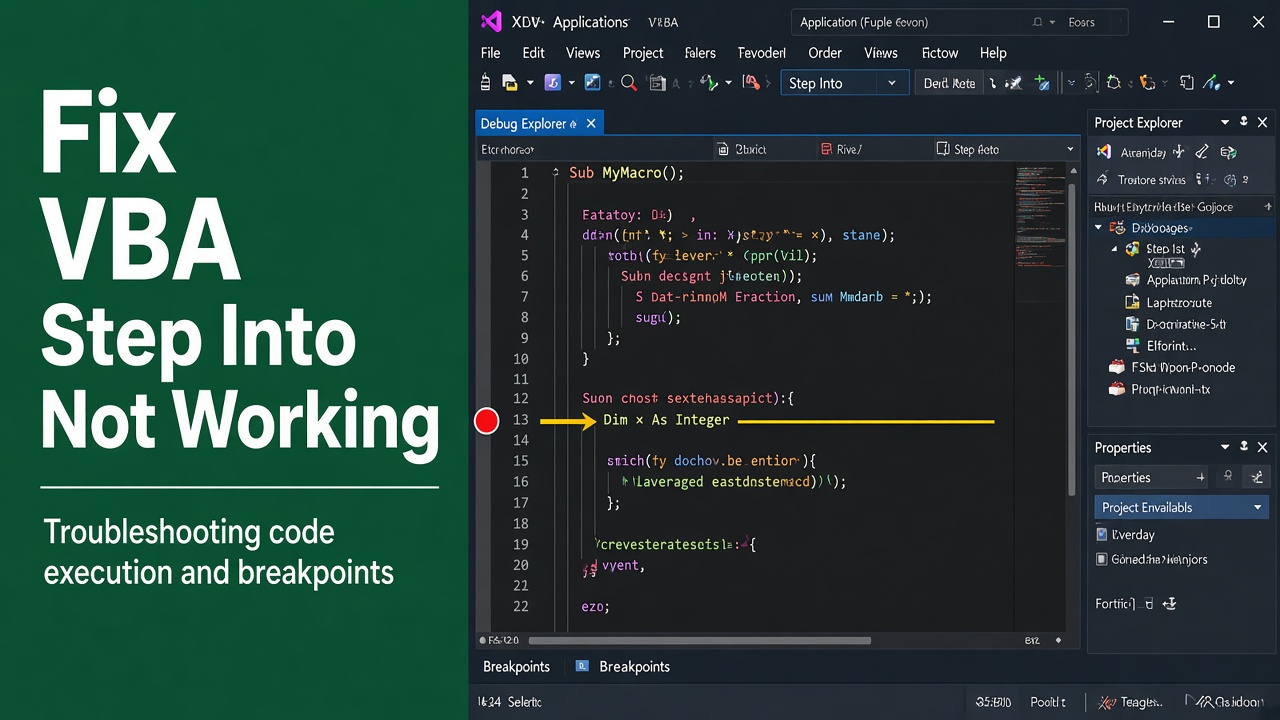This screenshot has width=1280, height=720.
Task: Collapse the Dboooages tree node
Action: point(1100,228)
